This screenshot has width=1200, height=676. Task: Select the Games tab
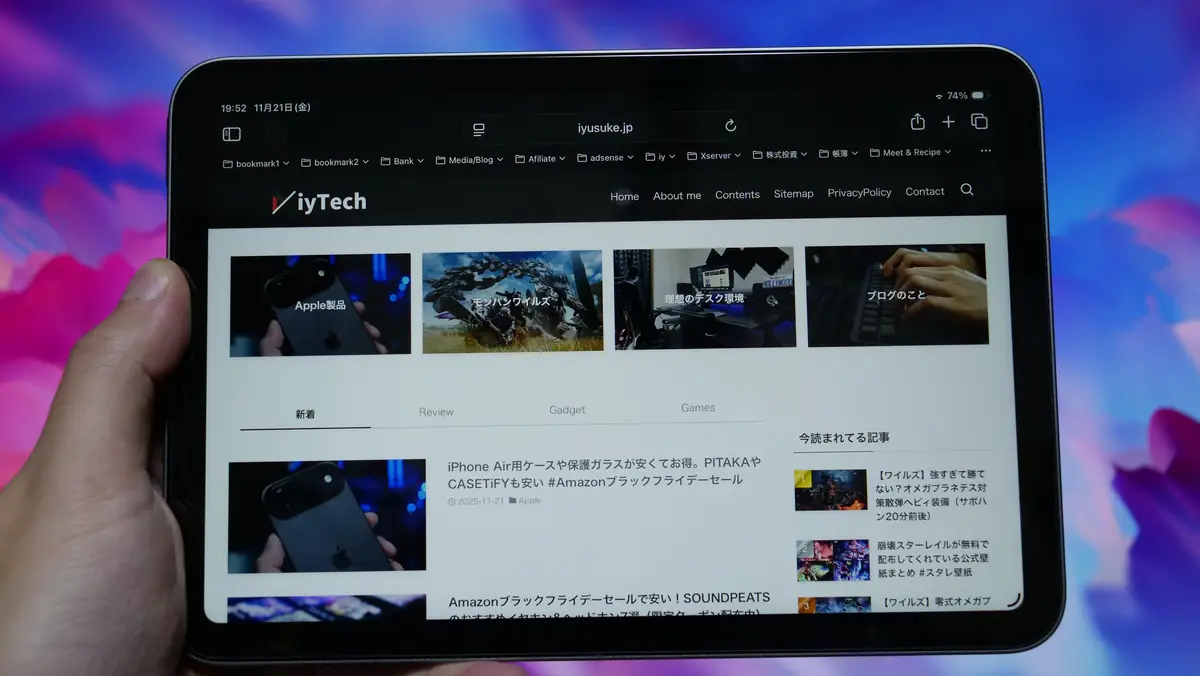point(698,408)
